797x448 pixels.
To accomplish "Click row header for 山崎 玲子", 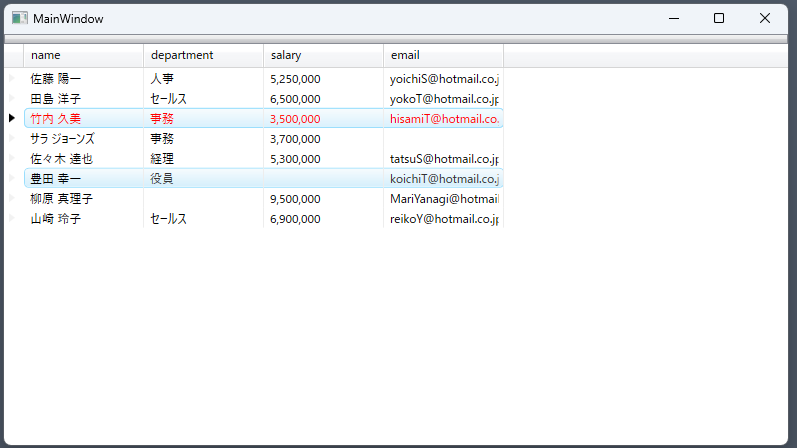I will 12,218.
